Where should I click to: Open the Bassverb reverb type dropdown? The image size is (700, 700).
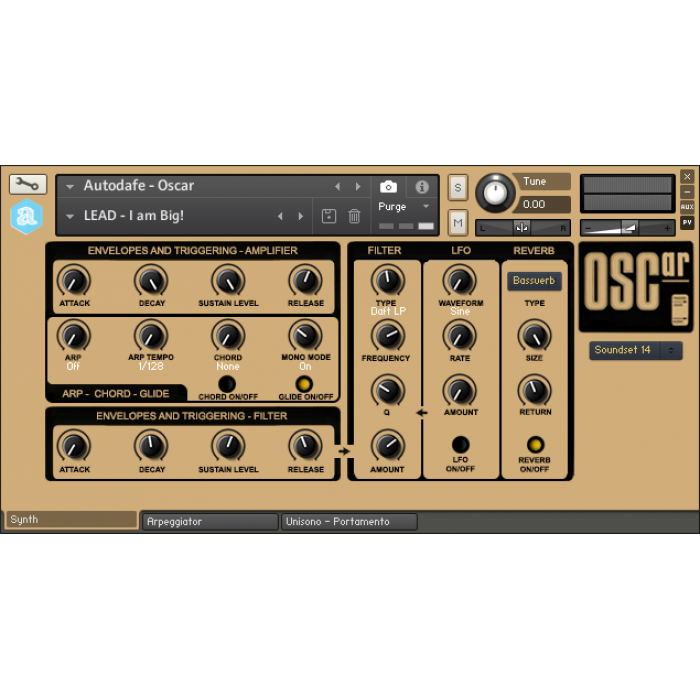tap(534, 281)
